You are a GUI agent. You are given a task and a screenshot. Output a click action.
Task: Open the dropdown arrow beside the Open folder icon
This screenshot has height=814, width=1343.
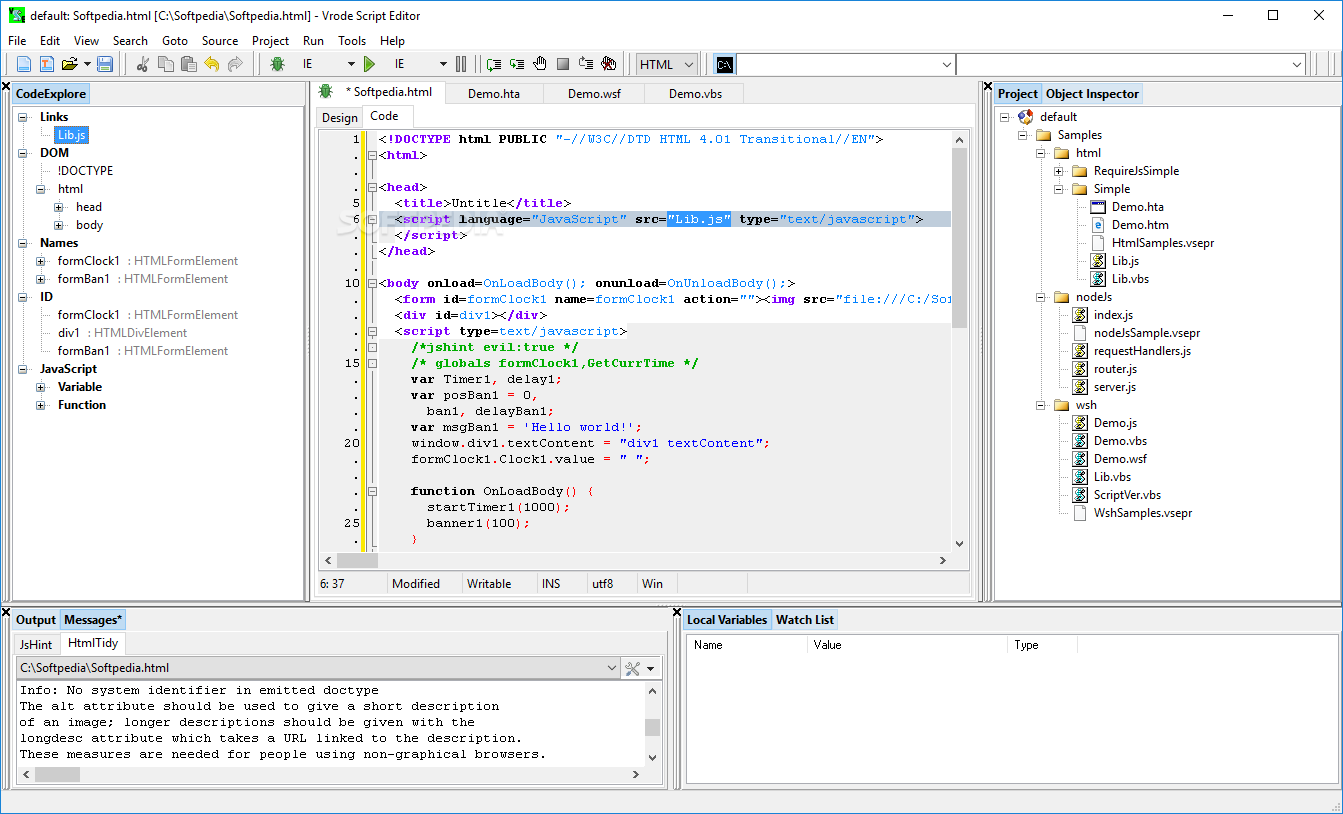(87, 64)
